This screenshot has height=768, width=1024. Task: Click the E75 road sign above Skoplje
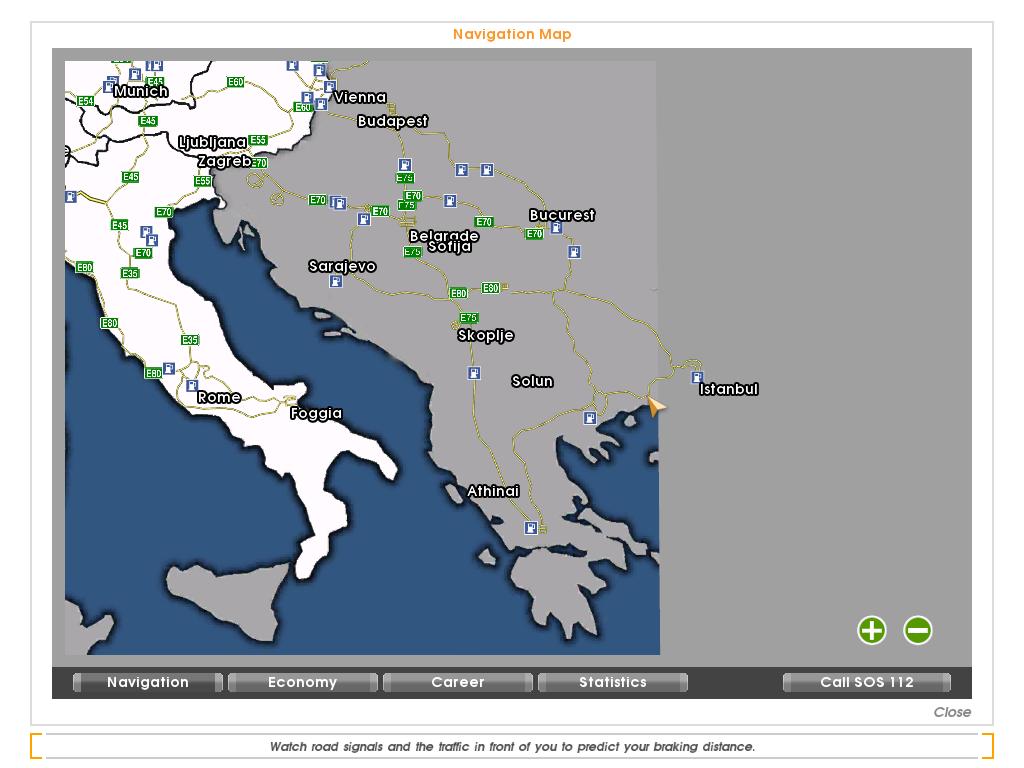pyautogui.click(x=469, y=317)
